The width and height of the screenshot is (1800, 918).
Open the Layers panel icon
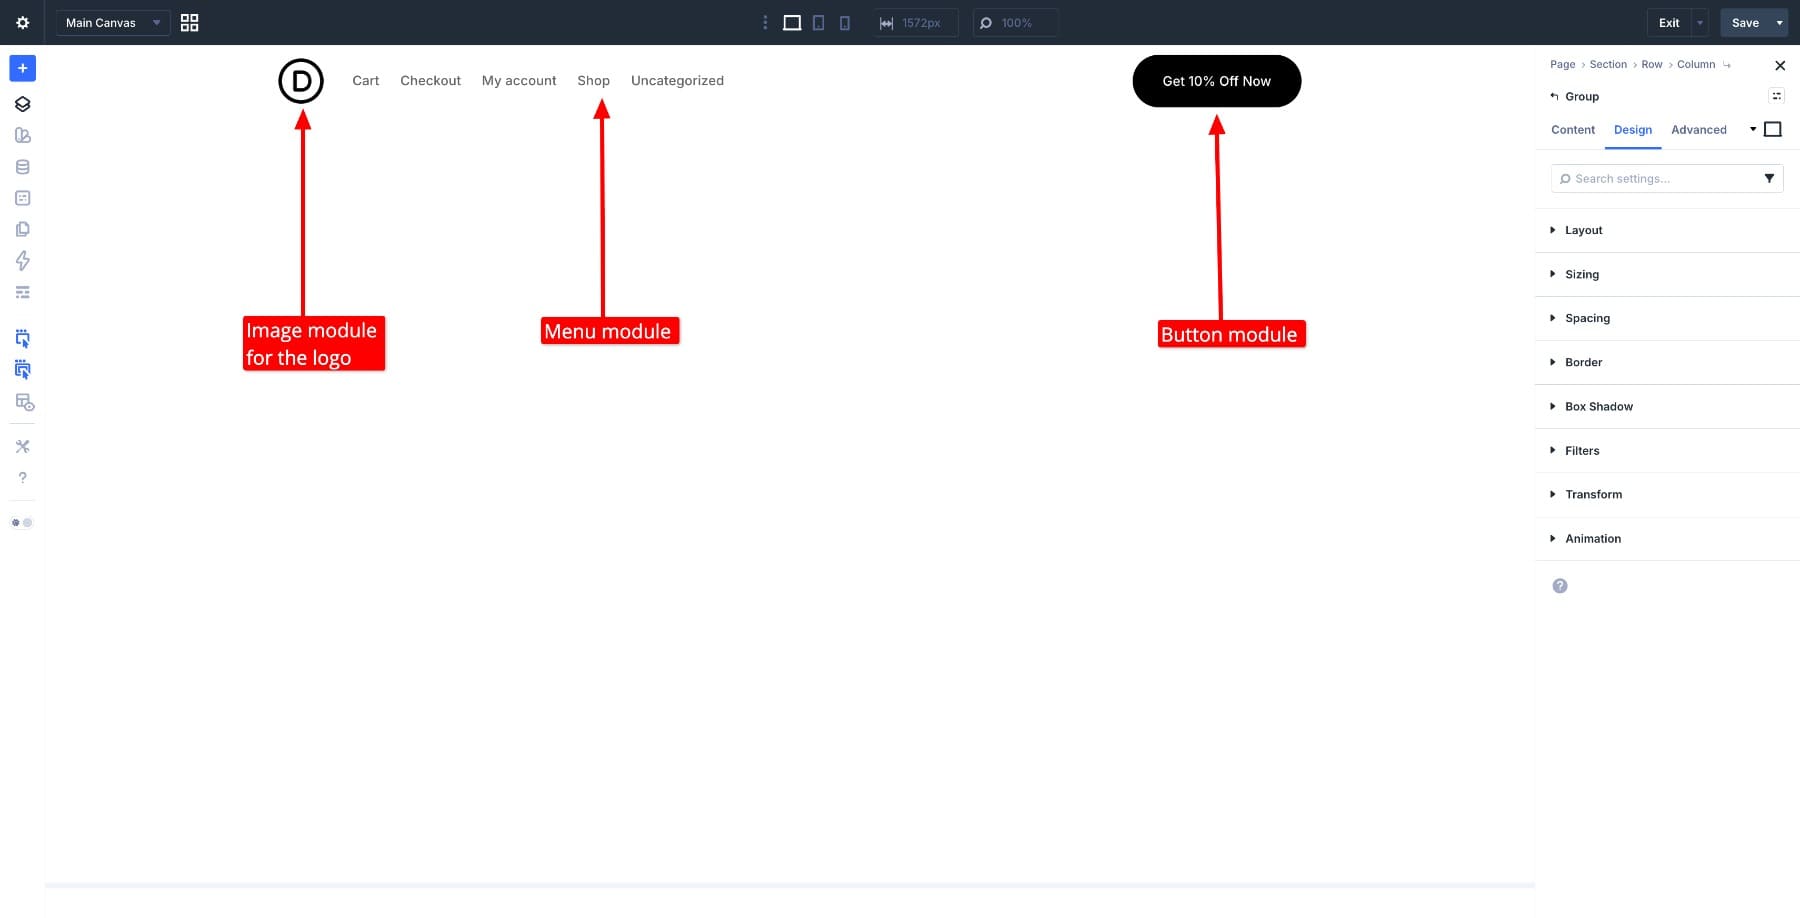[22, 103]
